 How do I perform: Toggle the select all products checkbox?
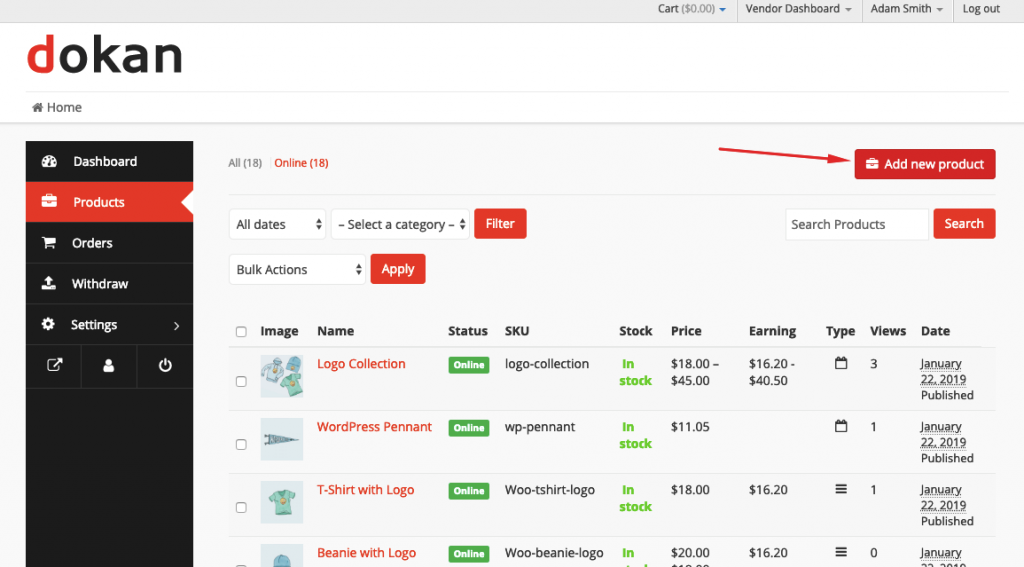tap(241, 332)
